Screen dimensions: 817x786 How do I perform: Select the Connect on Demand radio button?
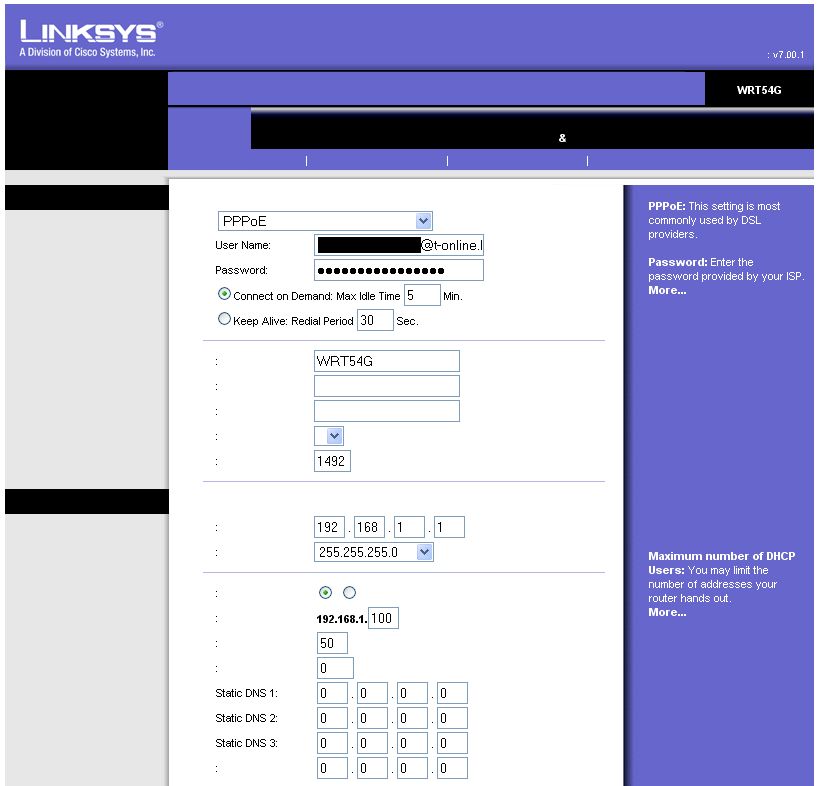click(x=224, y=294)
